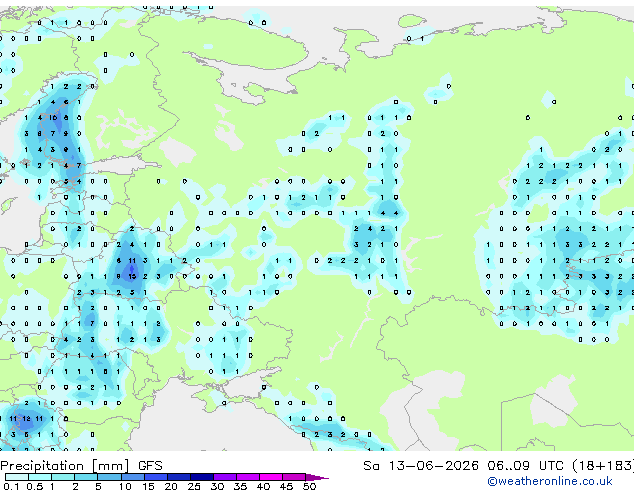Image resolution: width=634 pixels, height=490 pixels.
Task: Select the 1–2 mm legend swatch
Action: click(x=63, y=477)
